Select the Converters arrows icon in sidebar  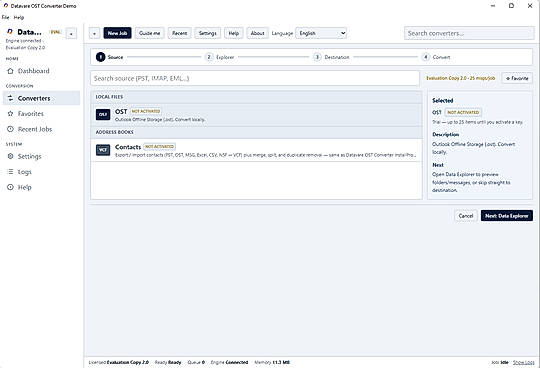tap(10, 98)
